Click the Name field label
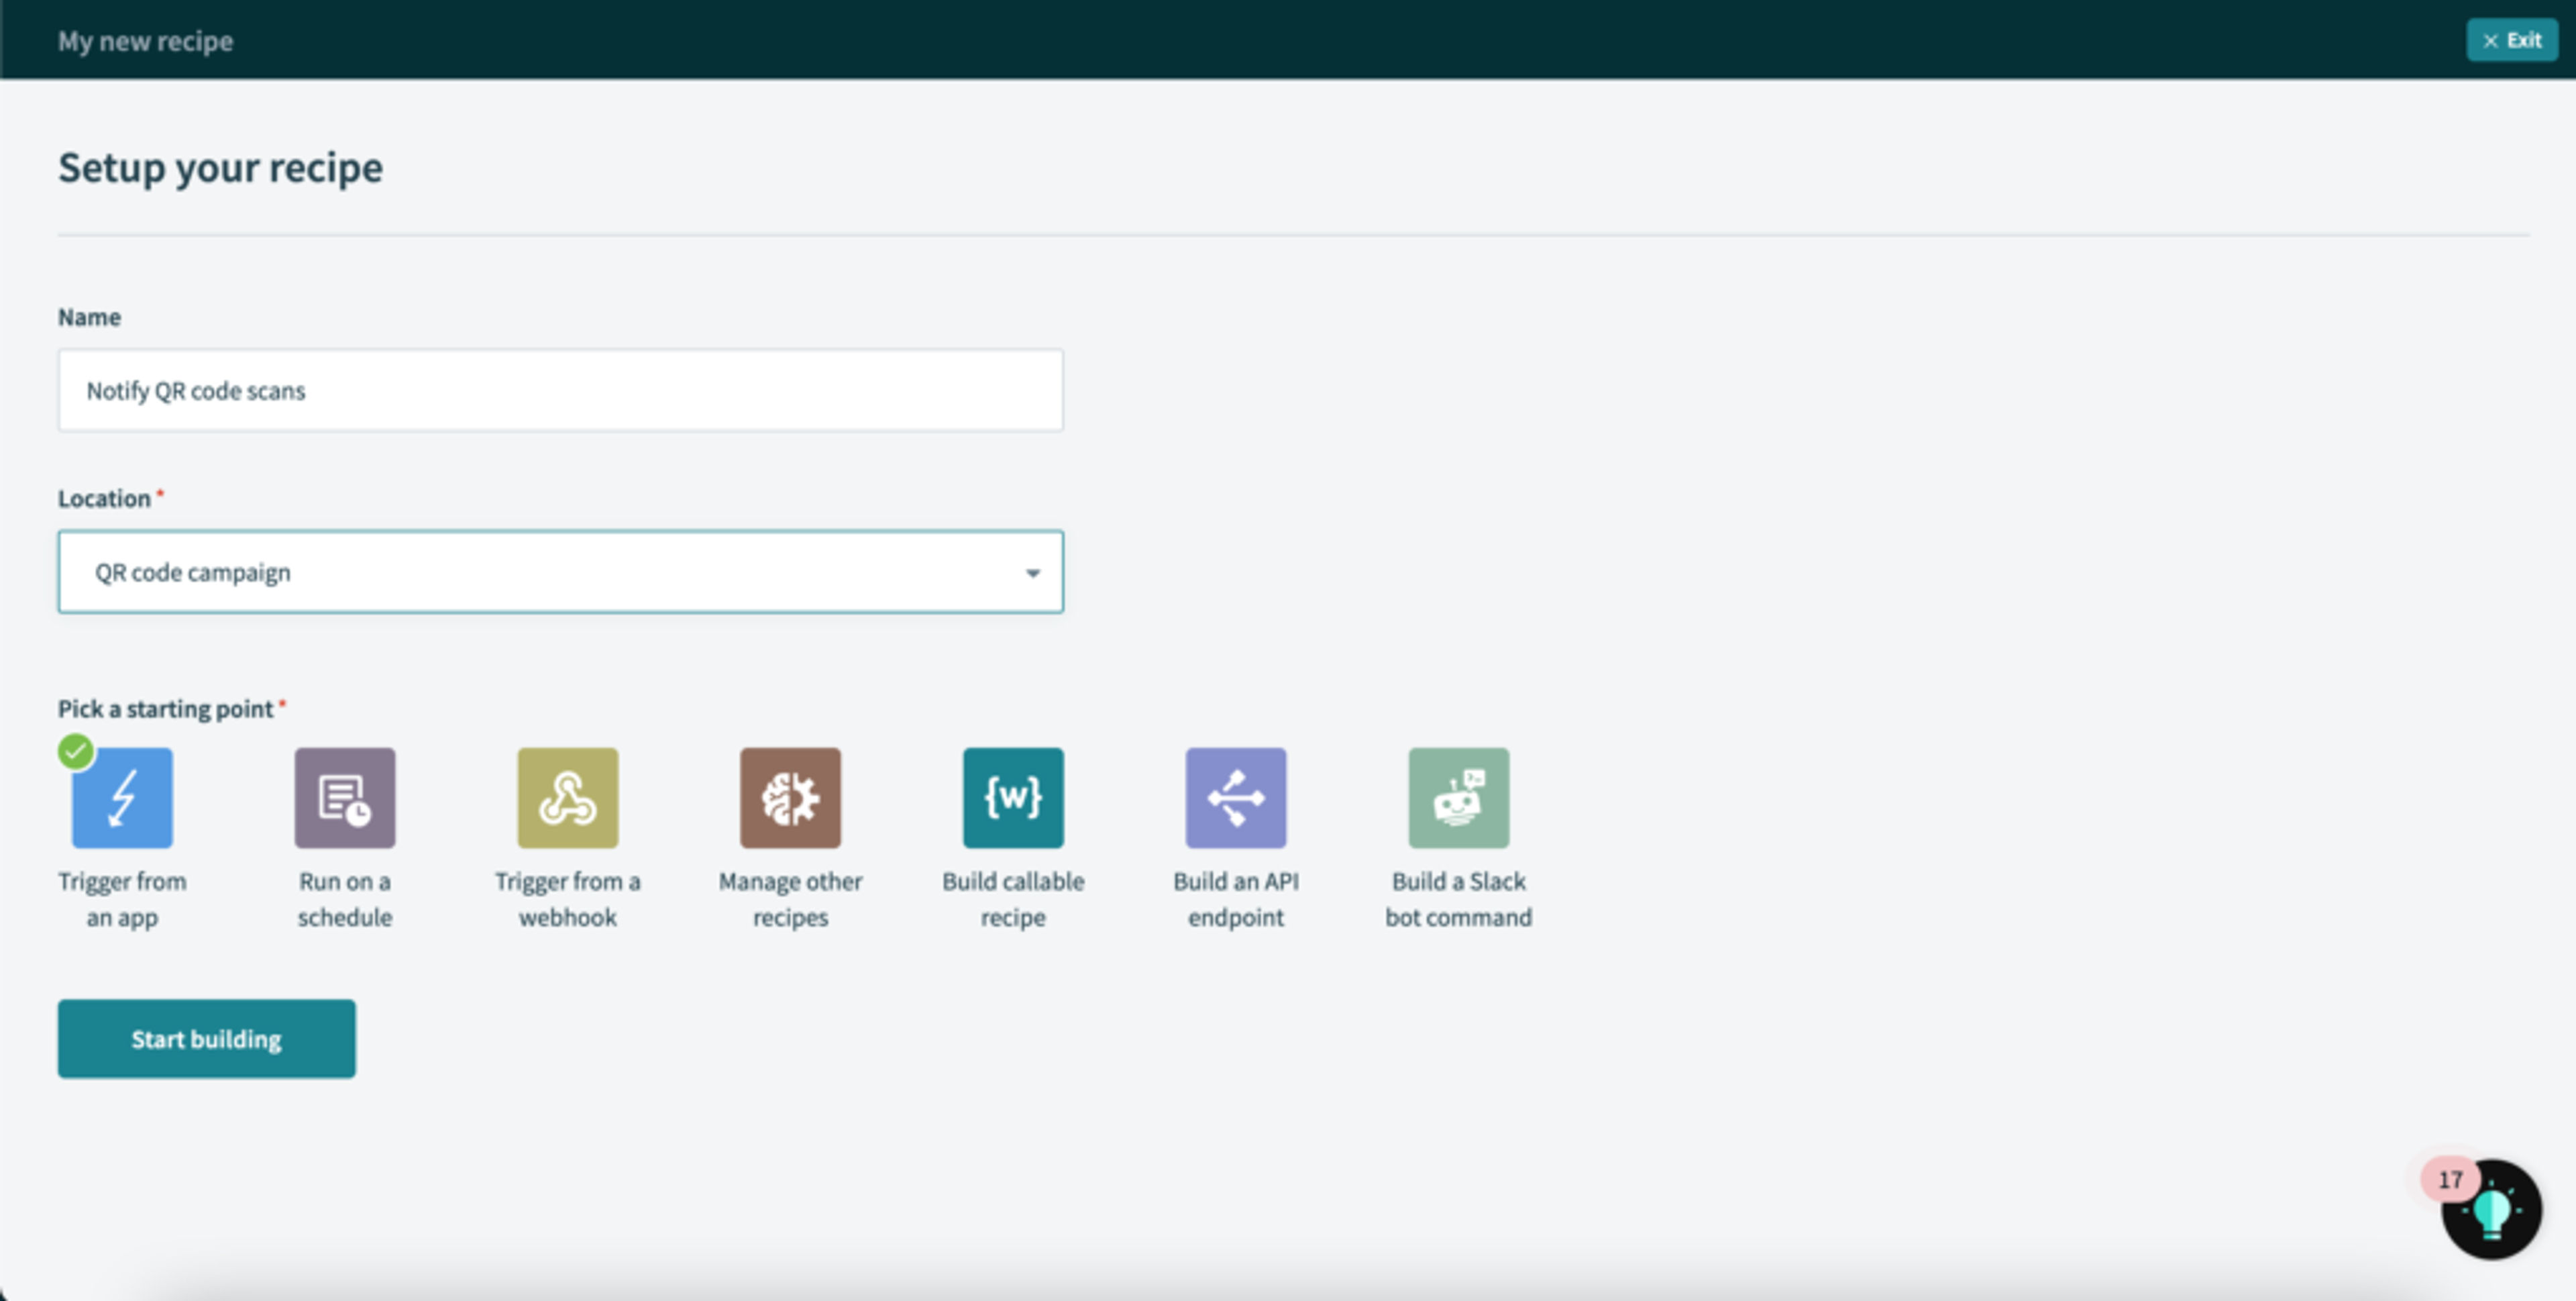This screenshot has width=2576, height=1301. pyautogui.click(x=89, y=317)
